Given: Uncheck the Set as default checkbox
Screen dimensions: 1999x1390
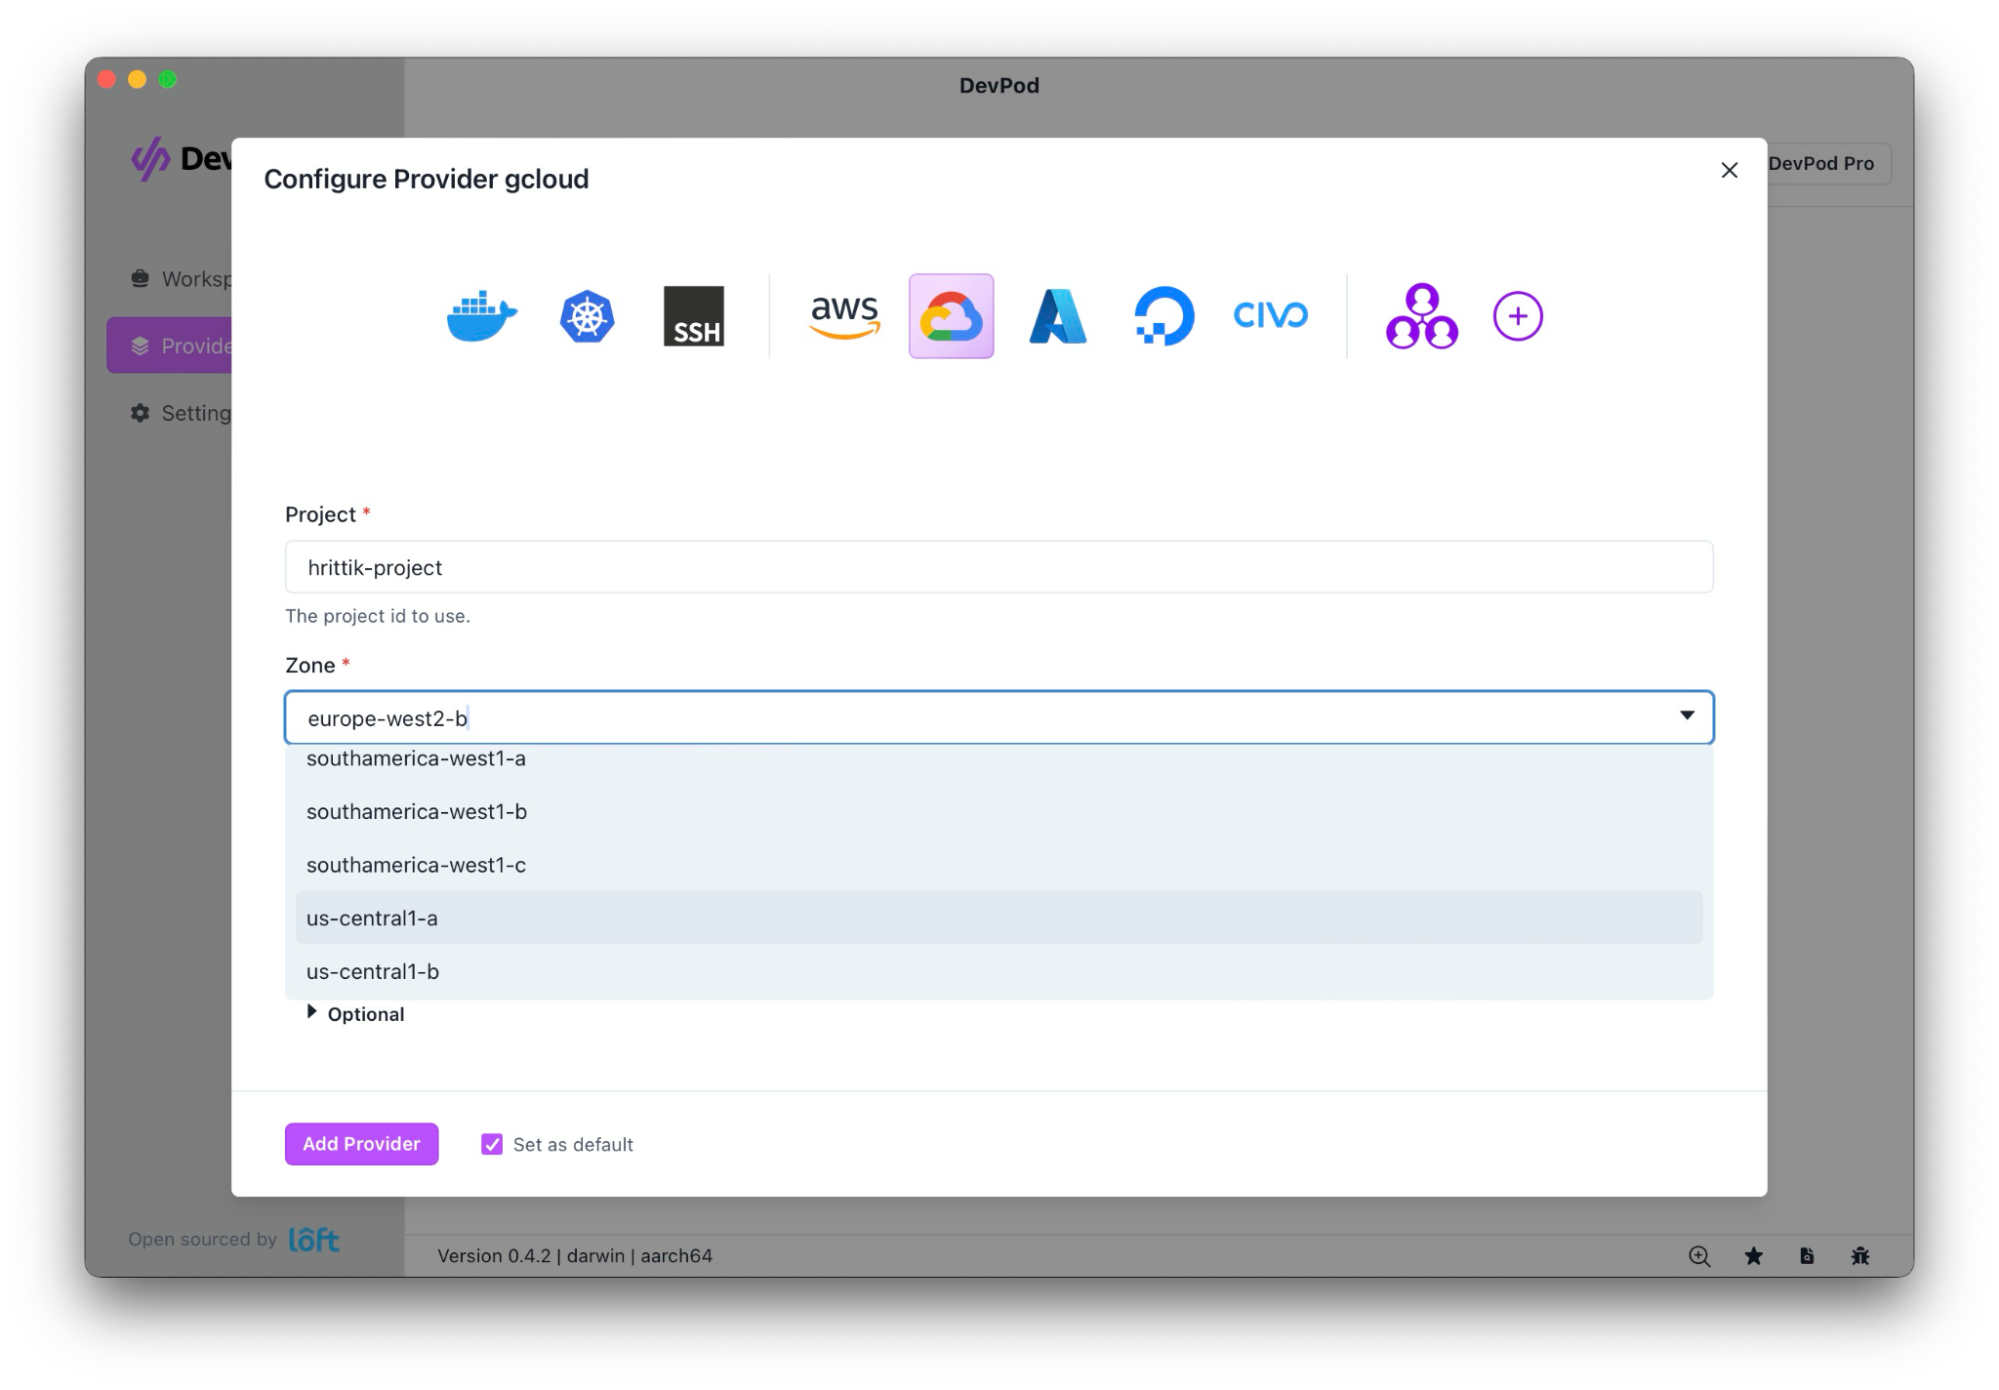Looking at the screenshot, I should tap(491, 1144).
